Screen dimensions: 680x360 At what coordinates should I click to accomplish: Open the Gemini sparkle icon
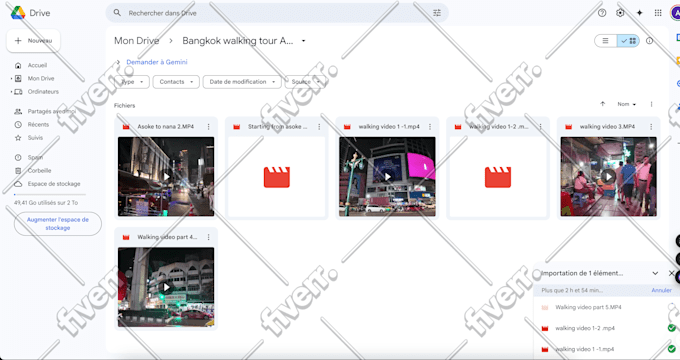639,13
